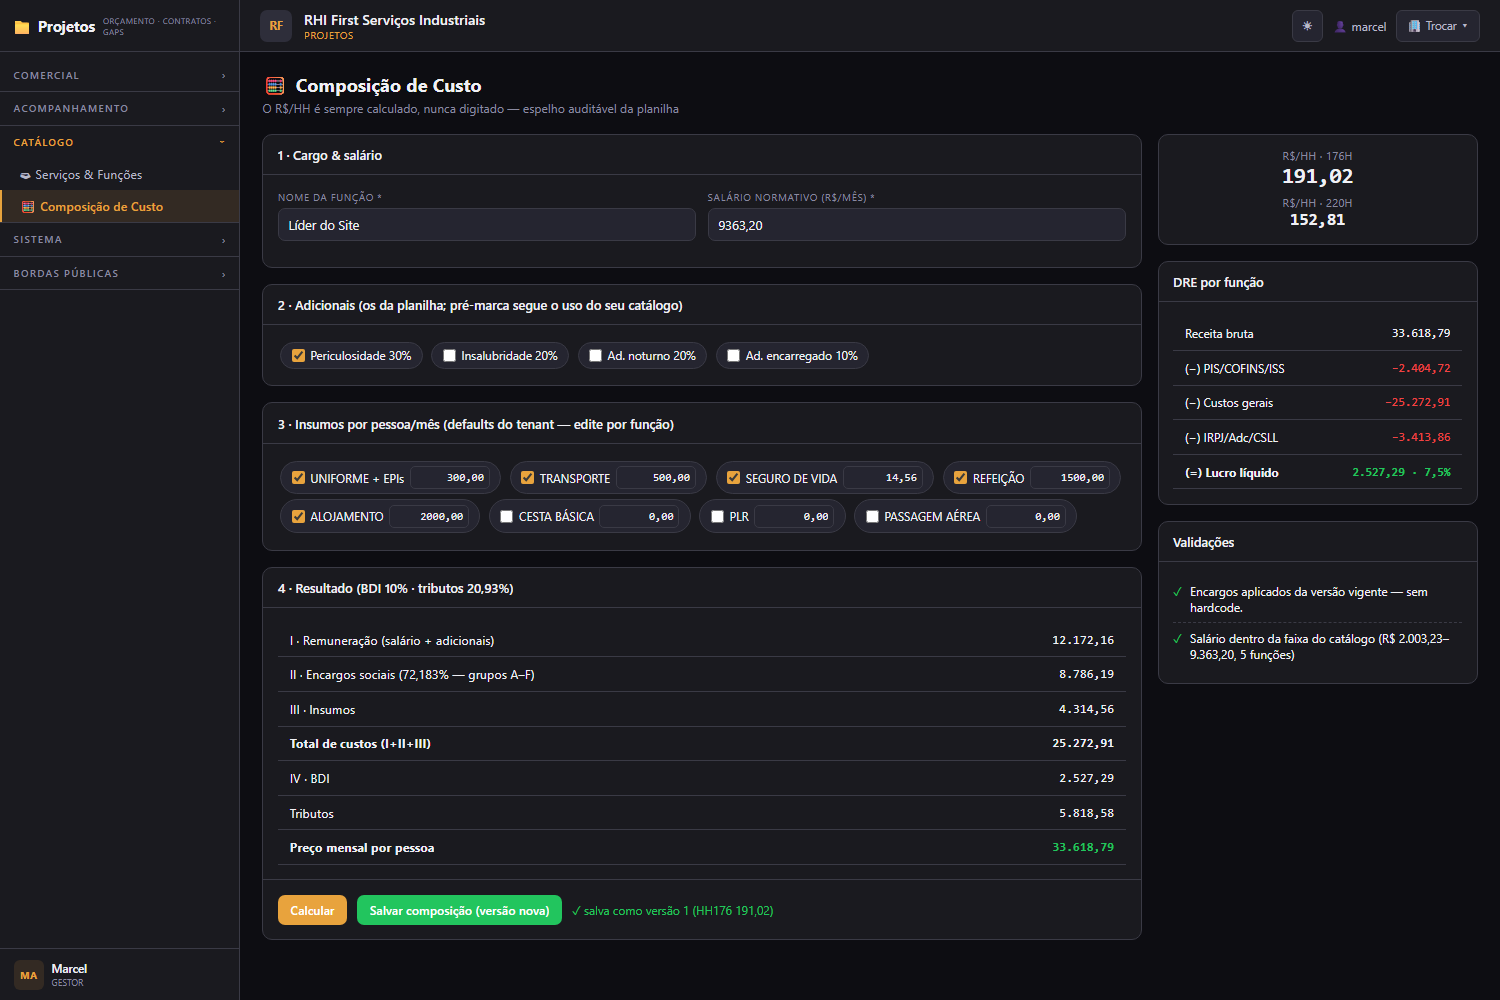Click the RF company badge icon

(x=276, y=26)
